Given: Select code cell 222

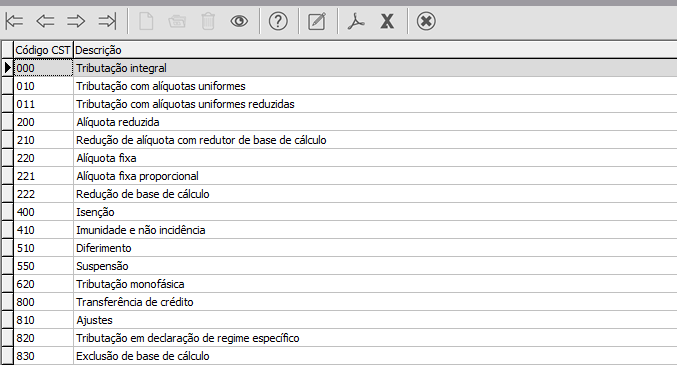Looking at the screenshot, I should tap(43, 194).
